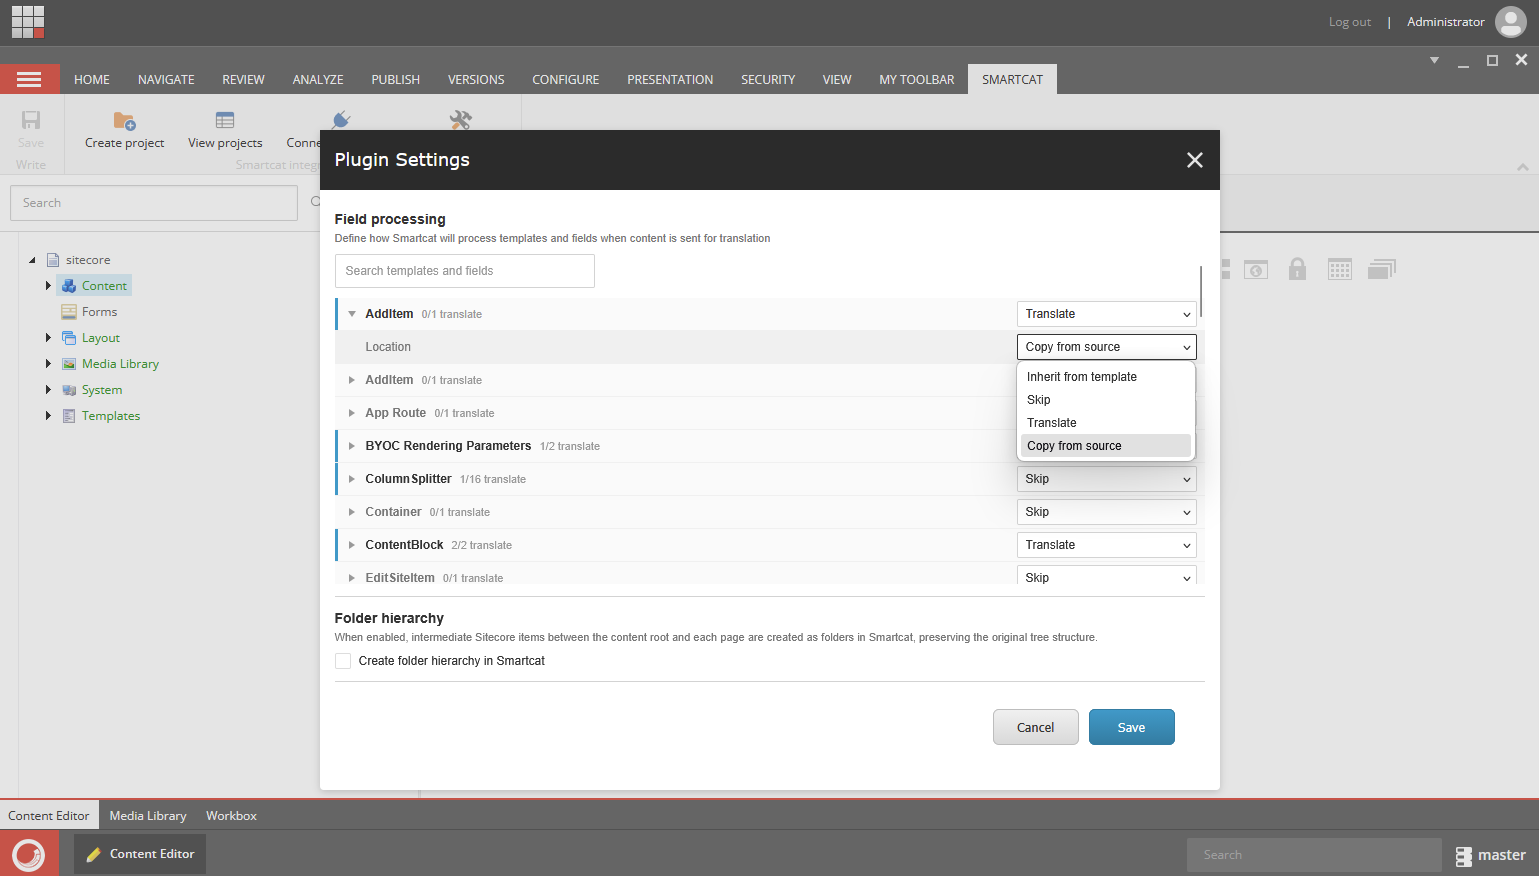Click the bottom-right Search box
This screenshot has width=1539, height=876.
1314,855
